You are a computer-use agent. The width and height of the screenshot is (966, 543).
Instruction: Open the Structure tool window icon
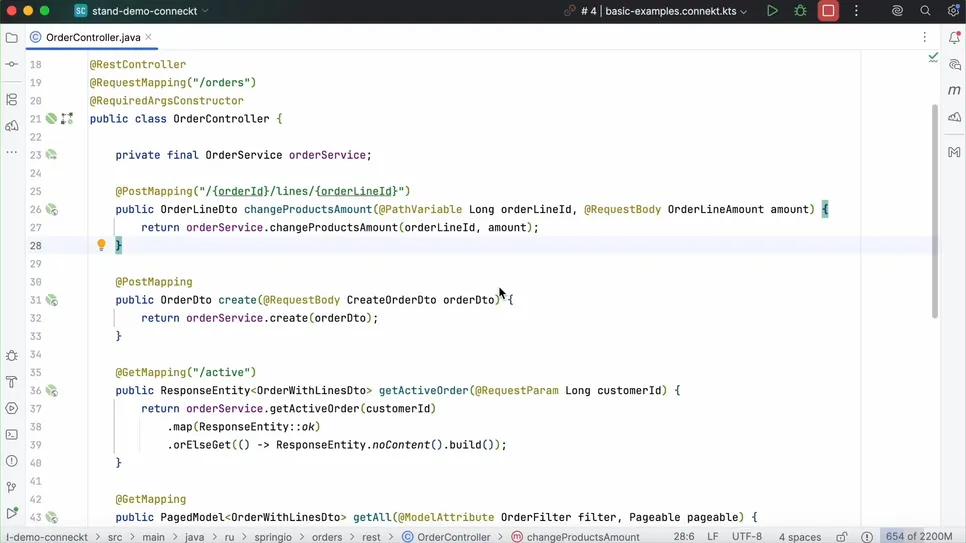coord(12,99)
